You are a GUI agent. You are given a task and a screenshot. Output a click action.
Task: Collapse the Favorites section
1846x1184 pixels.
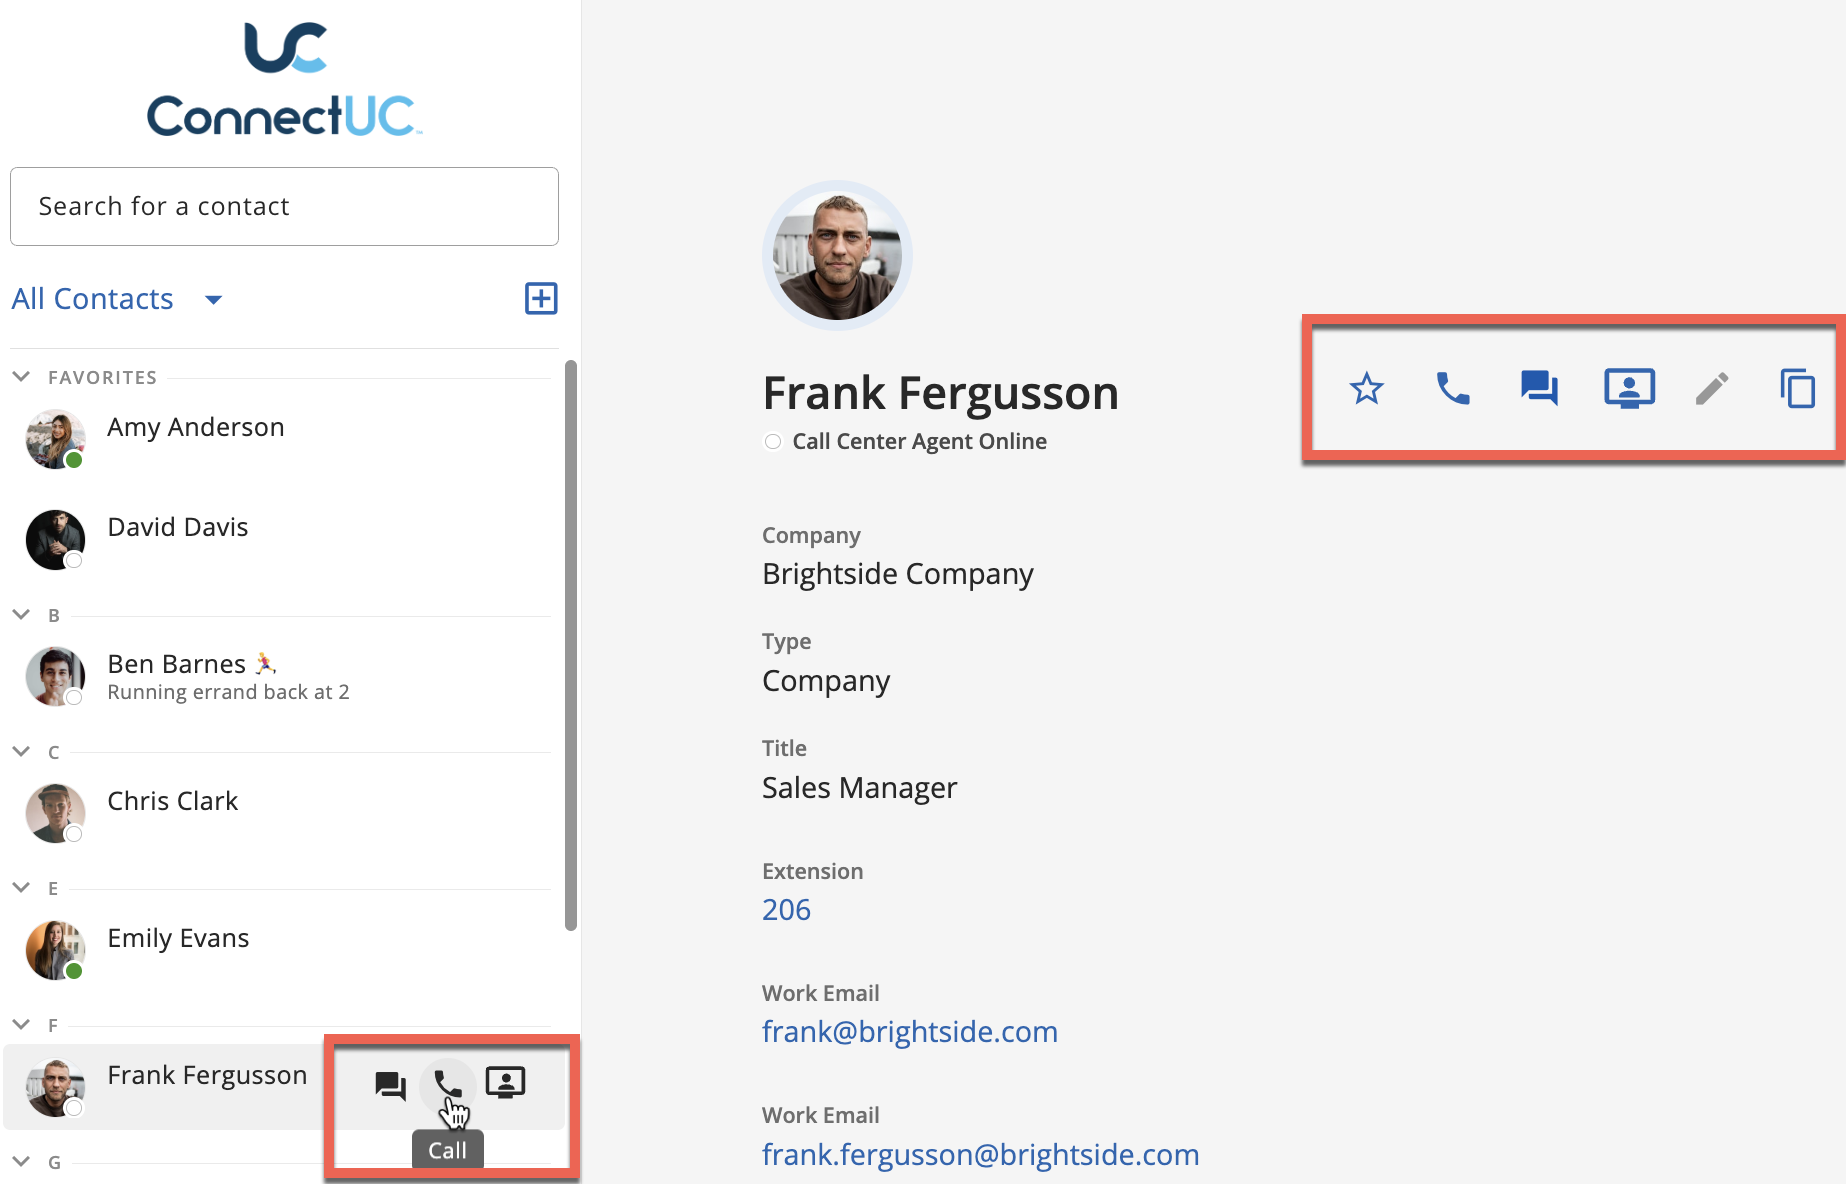[x=21, y=377]
